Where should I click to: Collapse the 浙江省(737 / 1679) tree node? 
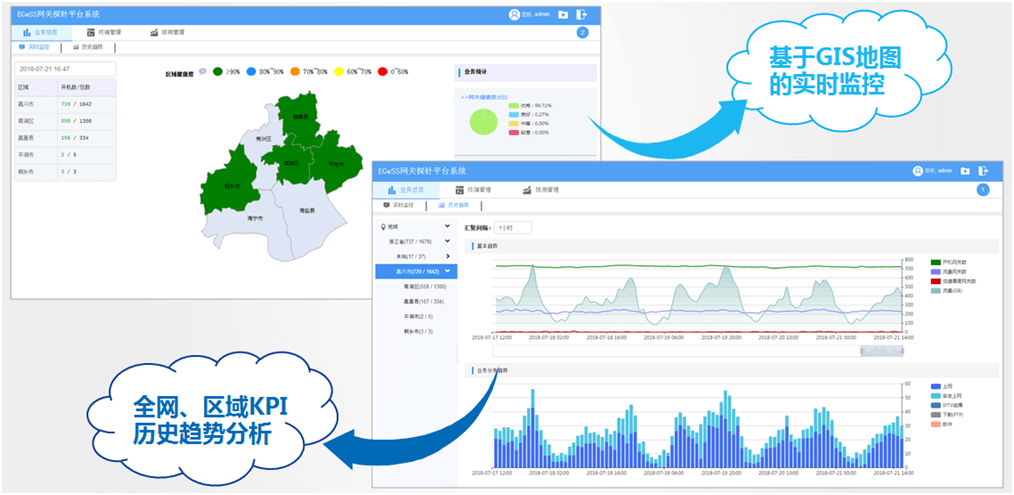(448, 241)
